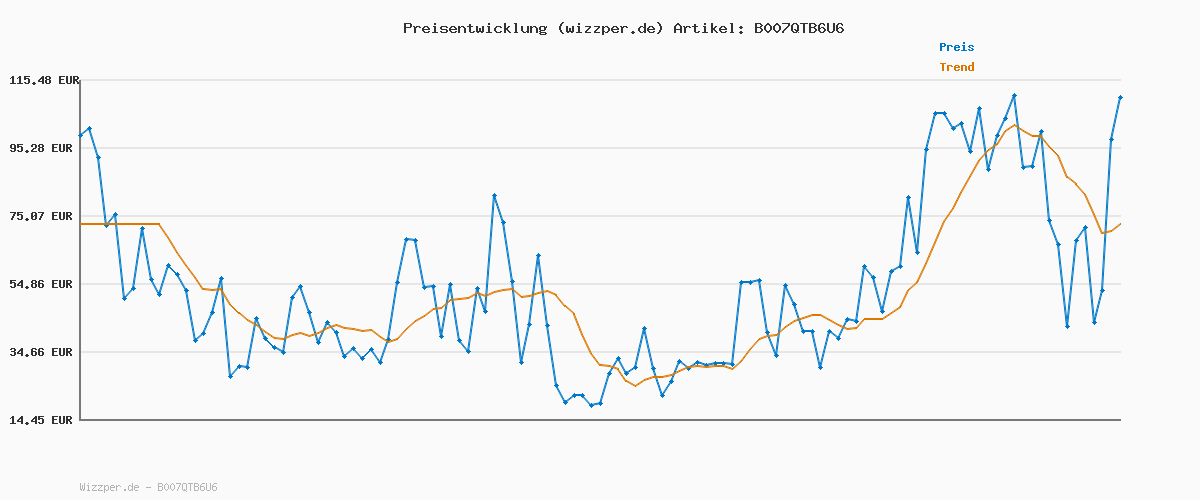
Task: Click the orange trend line's right end
Action: 1120,224
